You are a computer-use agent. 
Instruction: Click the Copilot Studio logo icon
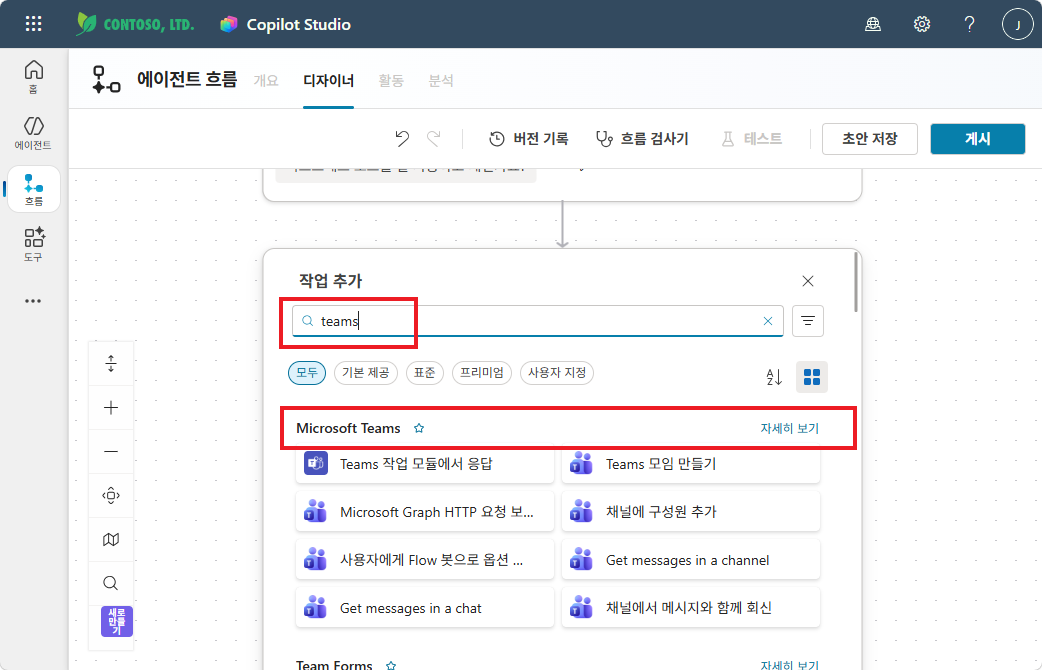click(229, 25)
